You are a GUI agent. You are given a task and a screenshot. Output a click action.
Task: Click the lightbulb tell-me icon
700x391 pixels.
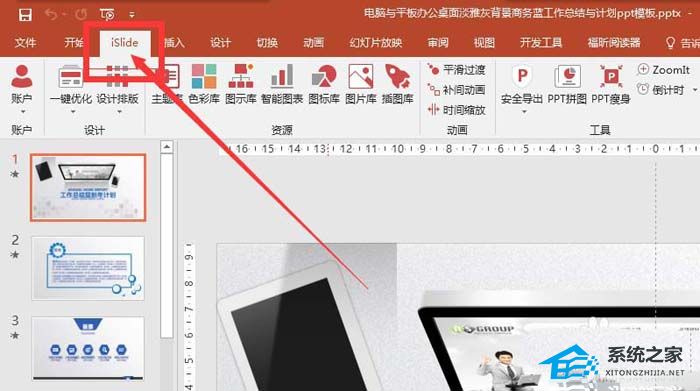coord(670,43)
